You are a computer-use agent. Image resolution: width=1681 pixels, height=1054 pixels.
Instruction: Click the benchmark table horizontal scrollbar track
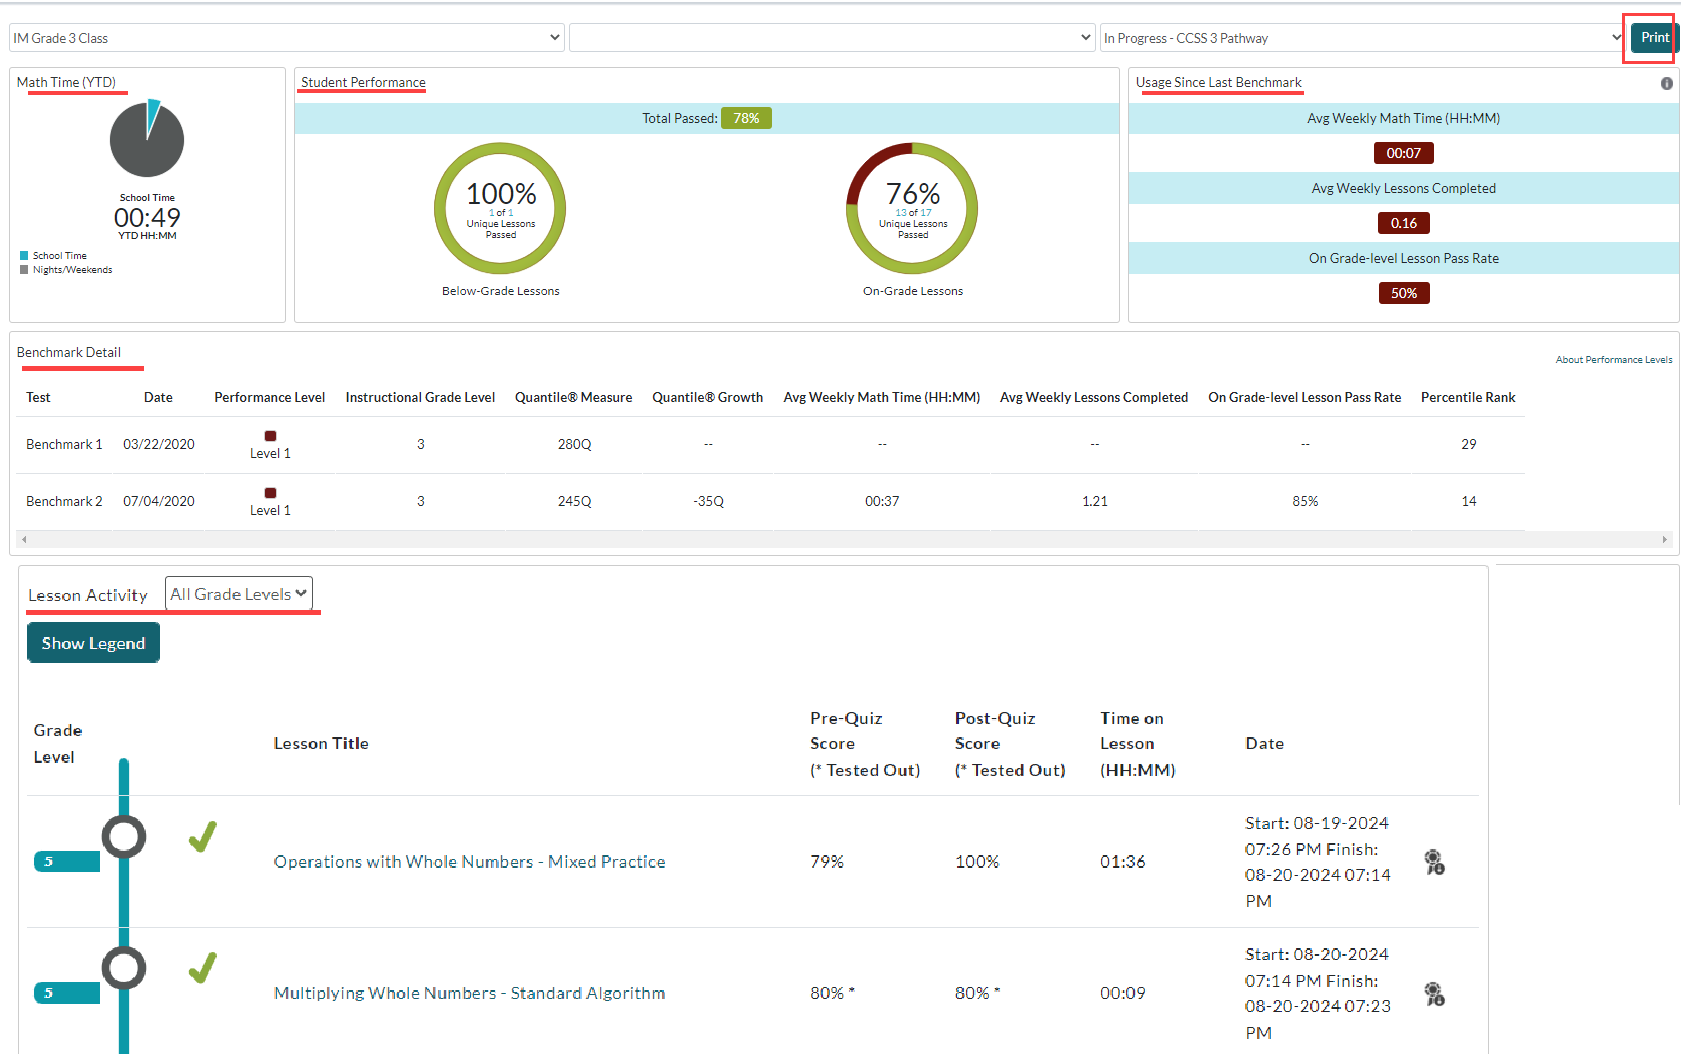pos(845,540)
